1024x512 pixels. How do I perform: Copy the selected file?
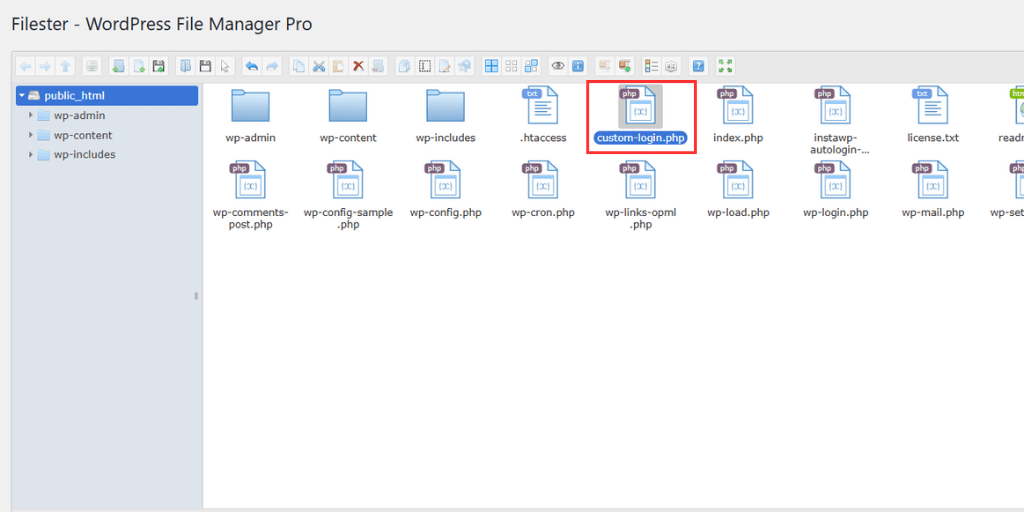[x=298, y=66]
